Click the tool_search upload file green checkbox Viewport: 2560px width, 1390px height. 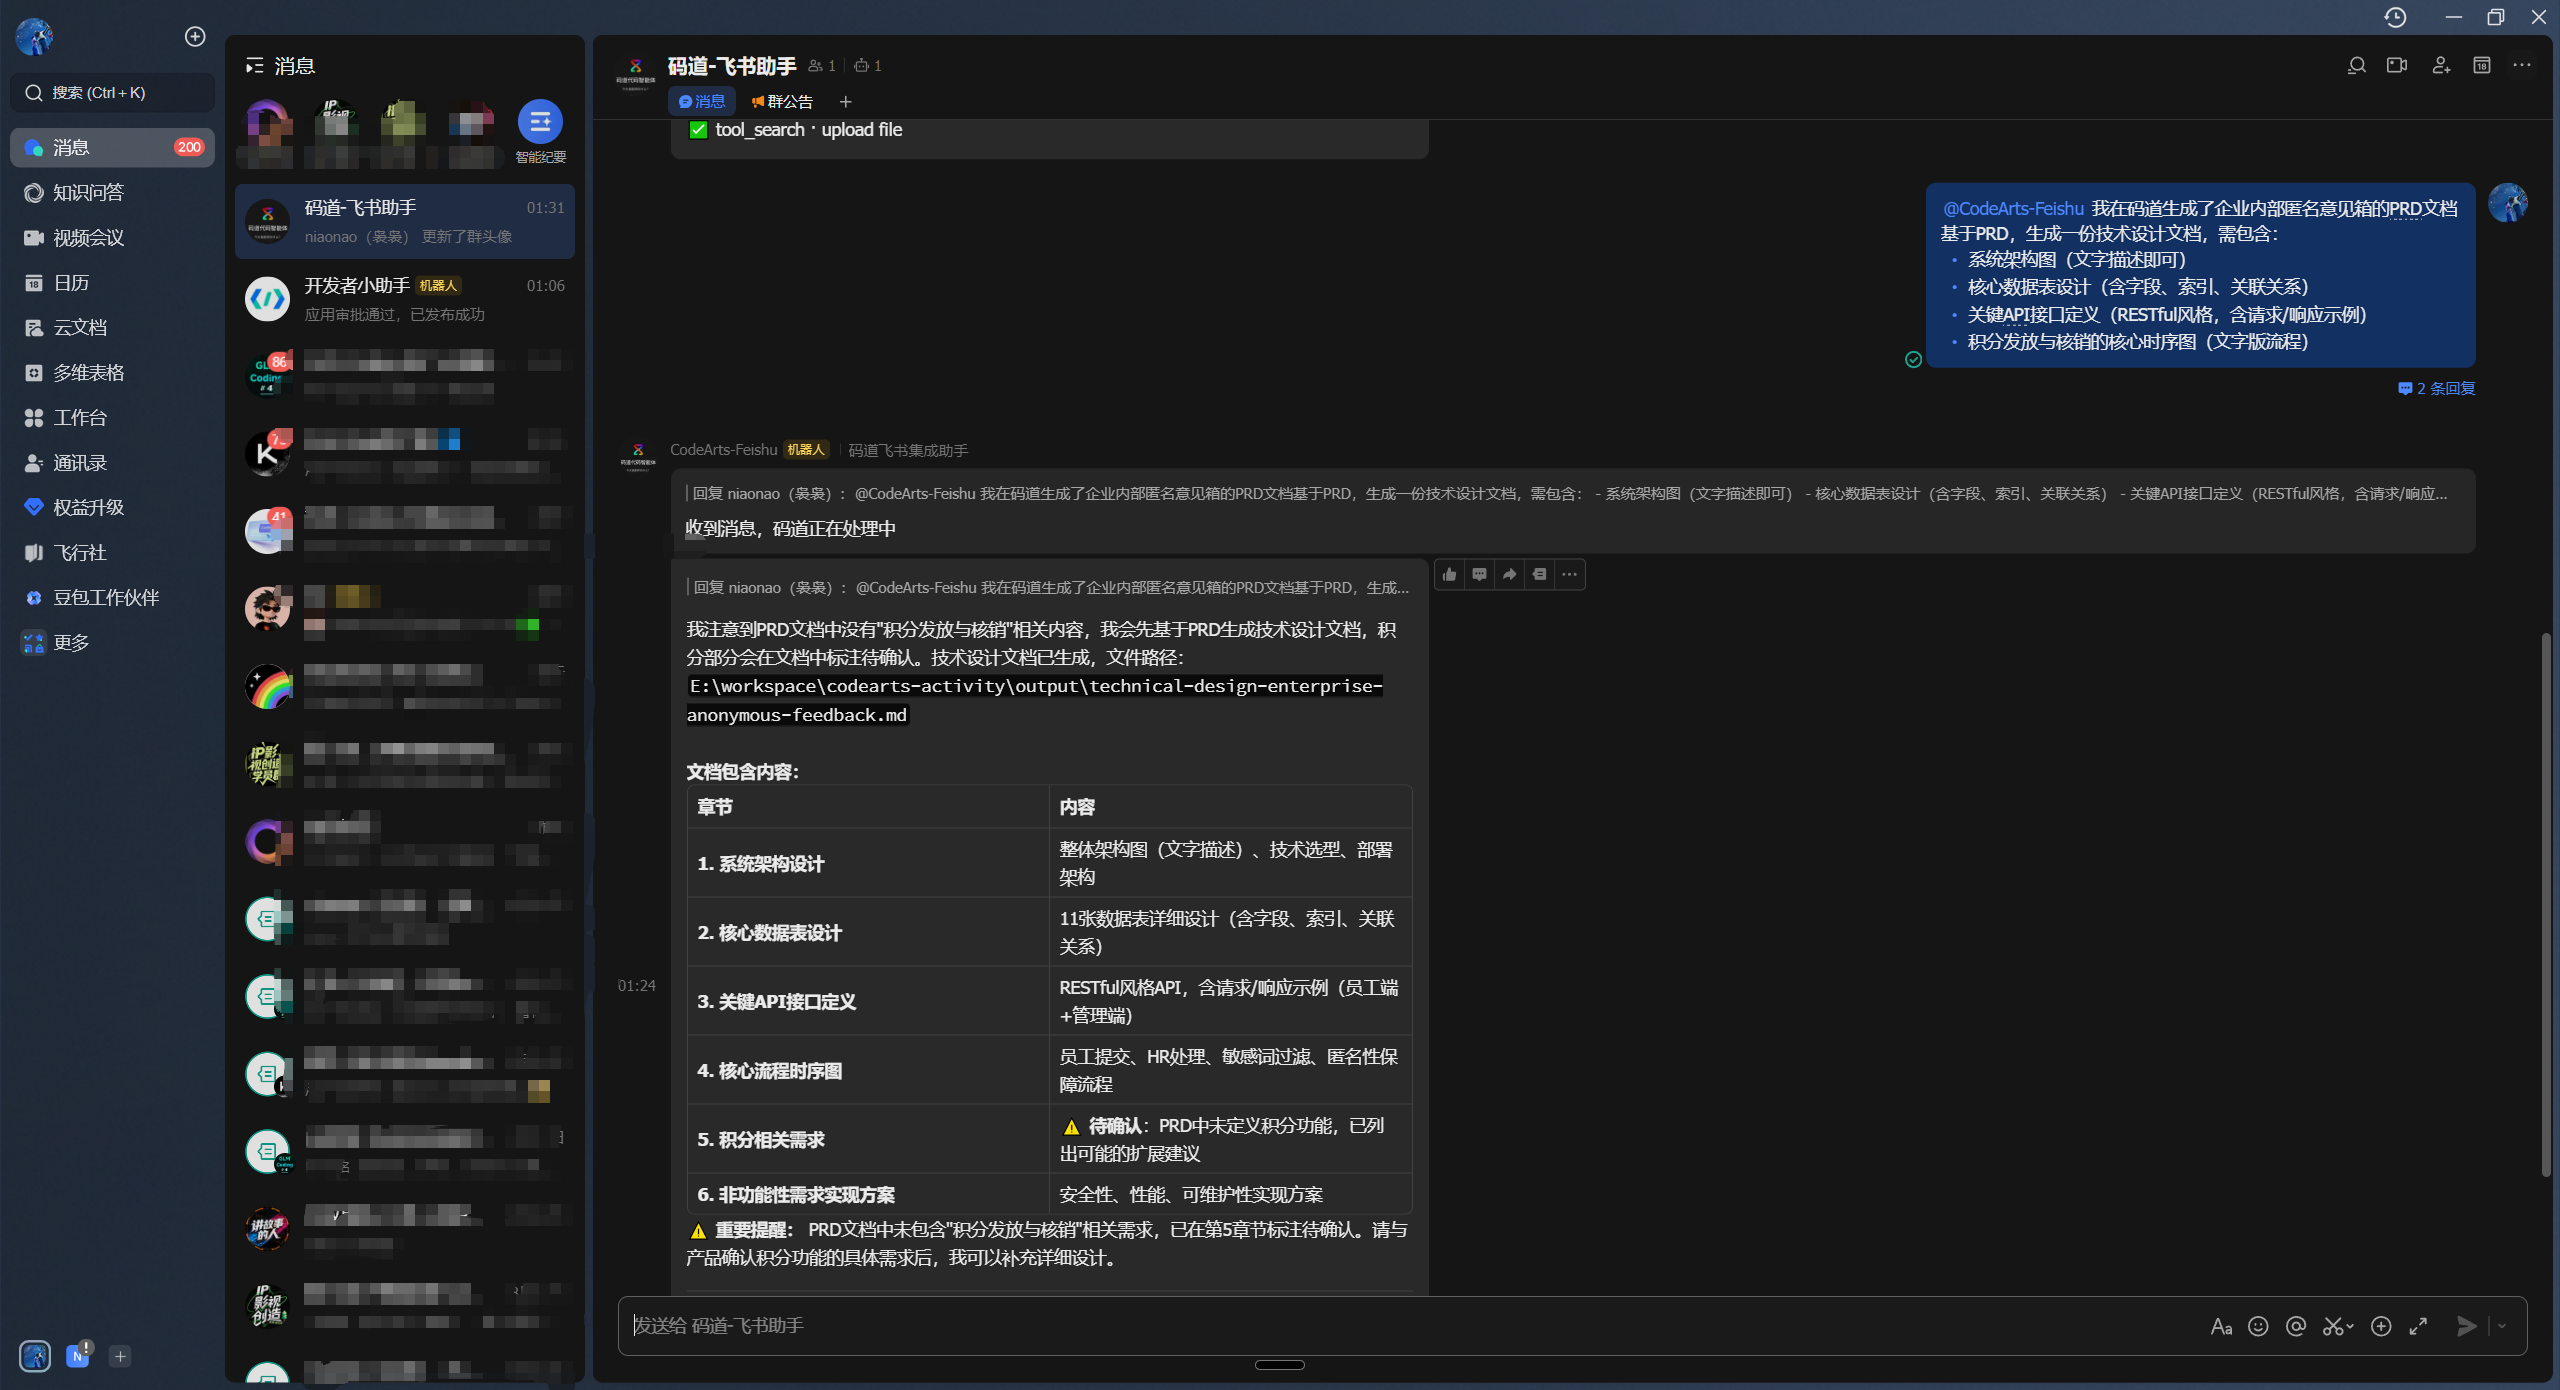click(x=698, y=130)
